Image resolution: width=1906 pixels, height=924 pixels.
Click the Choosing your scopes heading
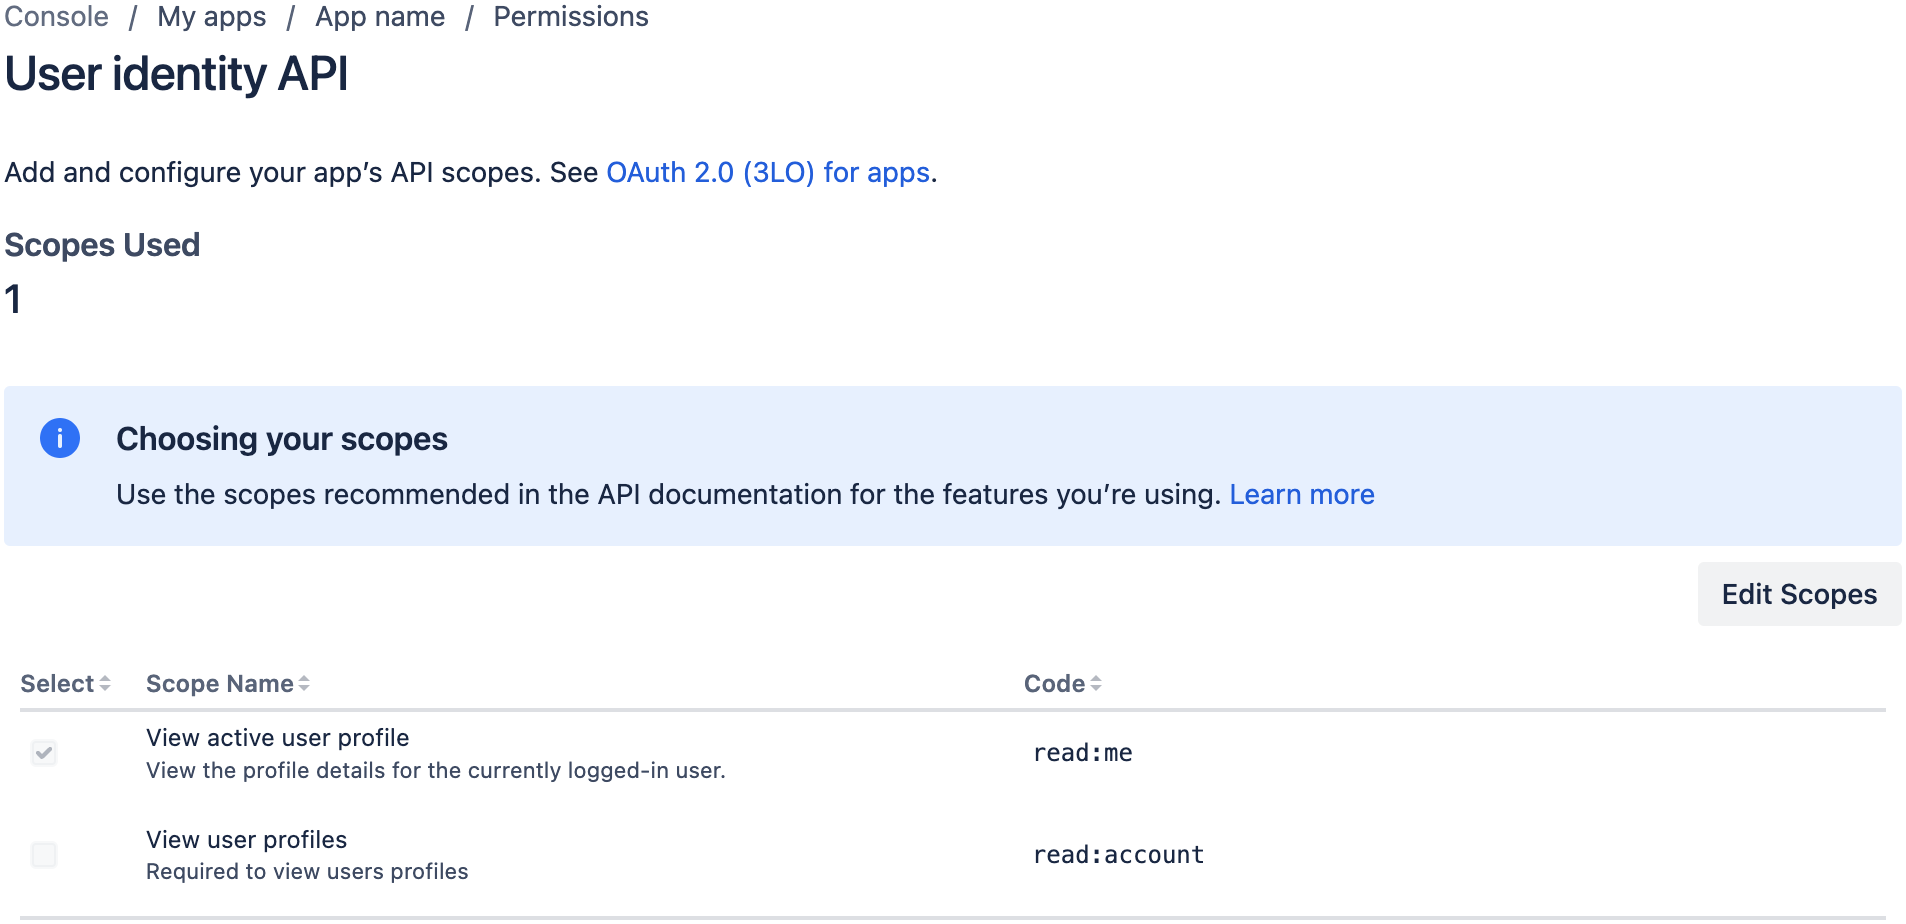(282, 439)
